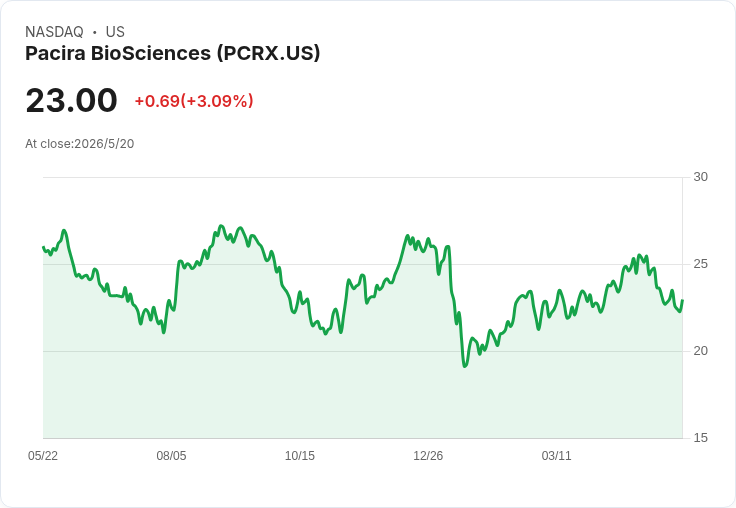Select the 12/26 date axis label
736x508 pixels.
click(428, 455)
